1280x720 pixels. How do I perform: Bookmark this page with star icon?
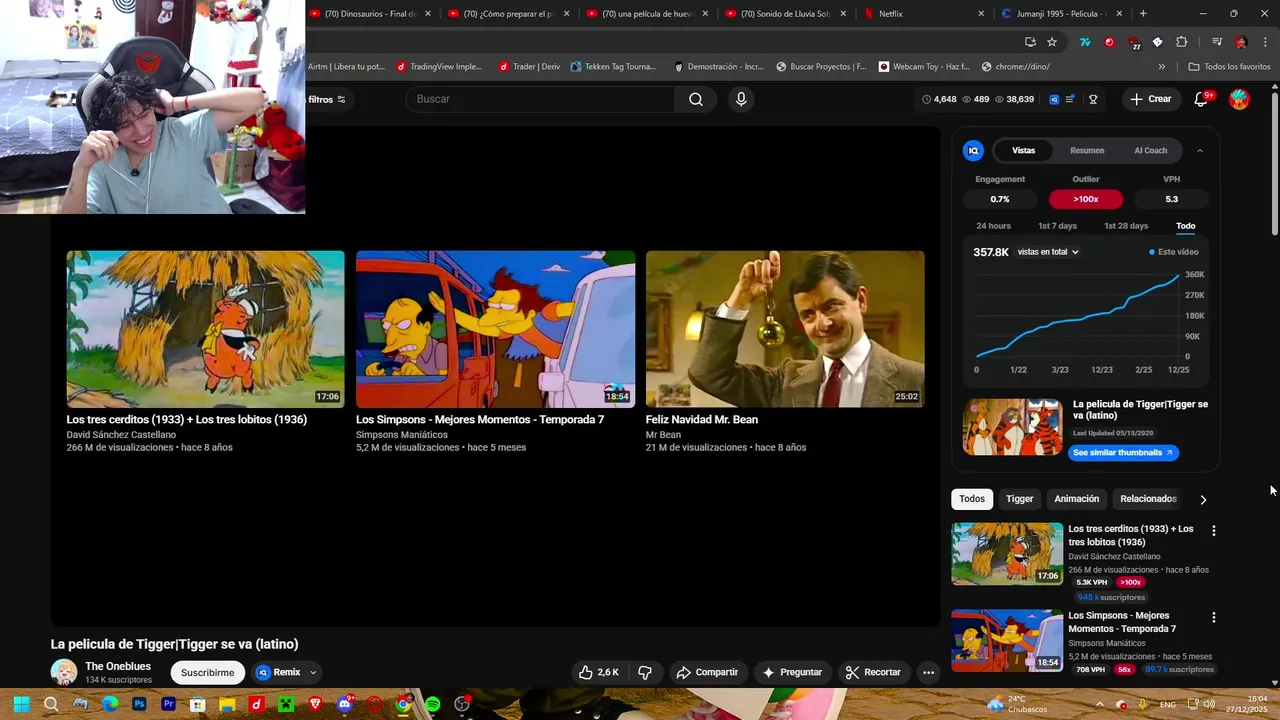[1052, 42]
